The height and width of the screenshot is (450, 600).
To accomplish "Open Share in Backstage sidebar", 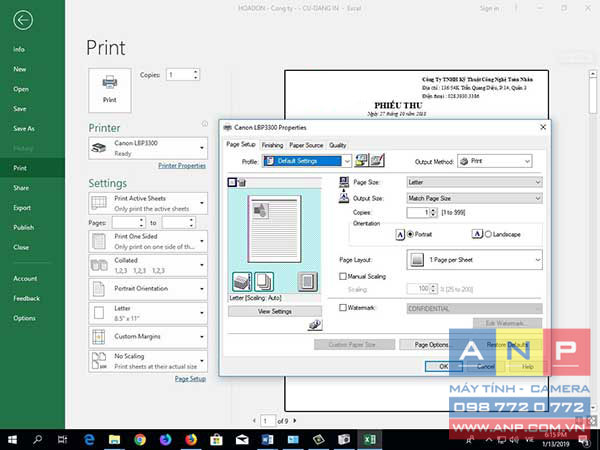I will point(21,188).
